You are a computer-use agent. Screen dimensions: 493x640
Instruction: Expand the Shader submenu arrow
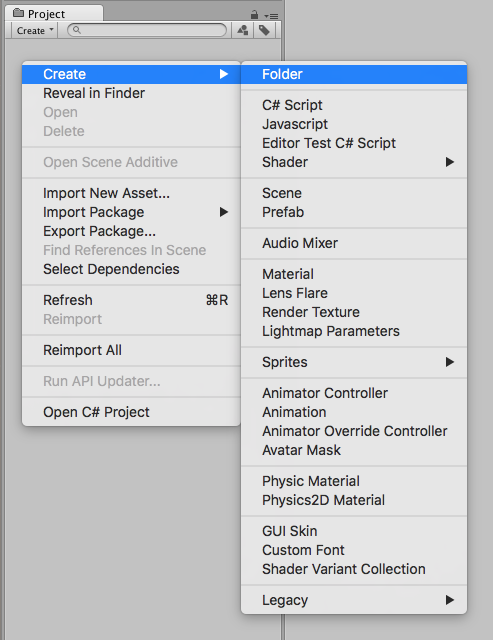point(450,162)
